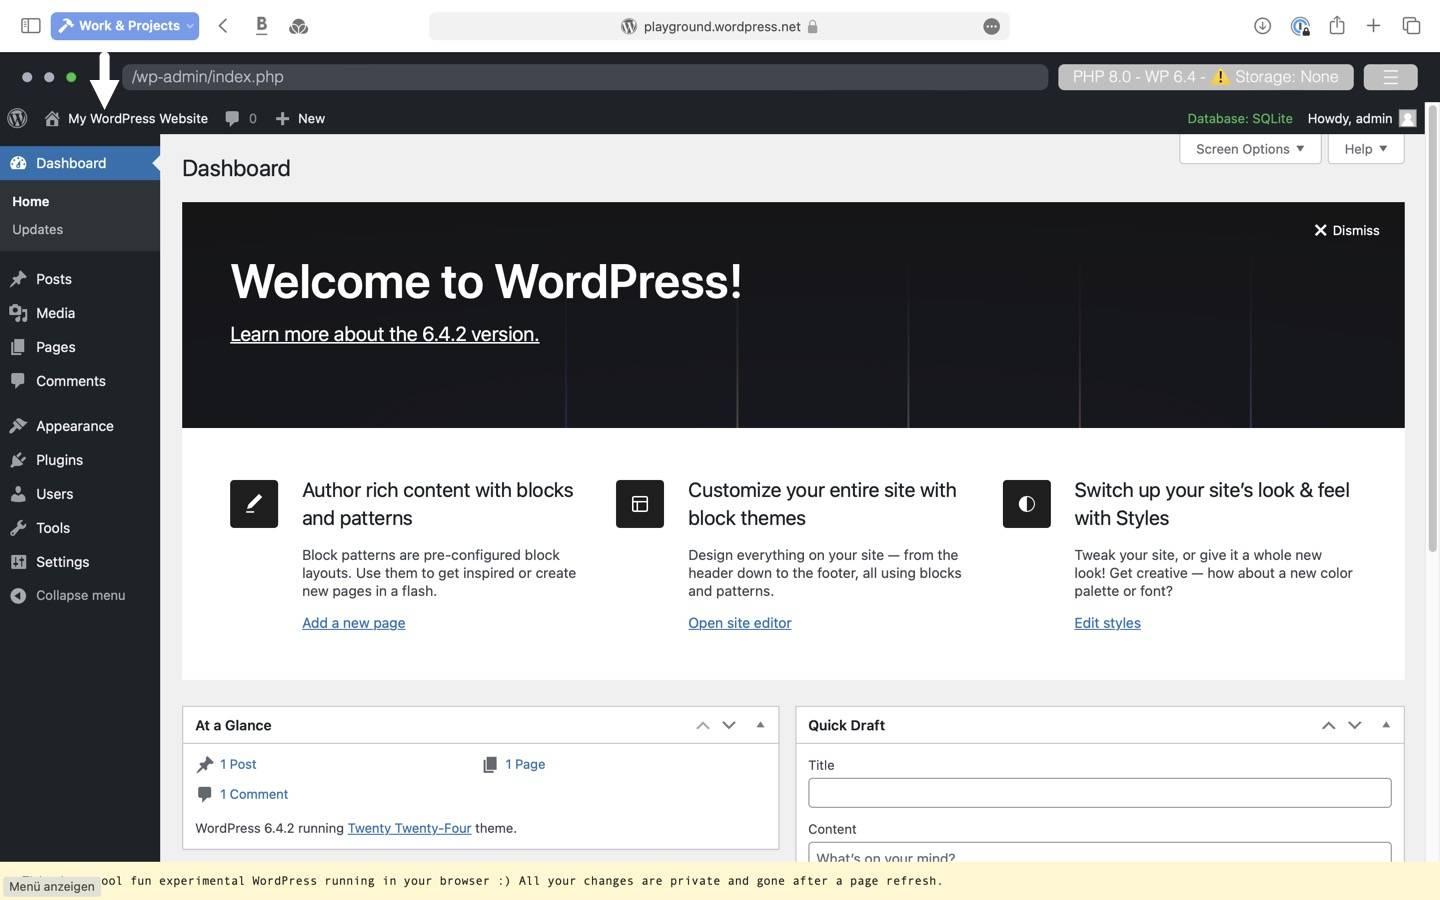Visit the My WordPress Website site link
This screenshot has height=900, width=1440.
126,118
